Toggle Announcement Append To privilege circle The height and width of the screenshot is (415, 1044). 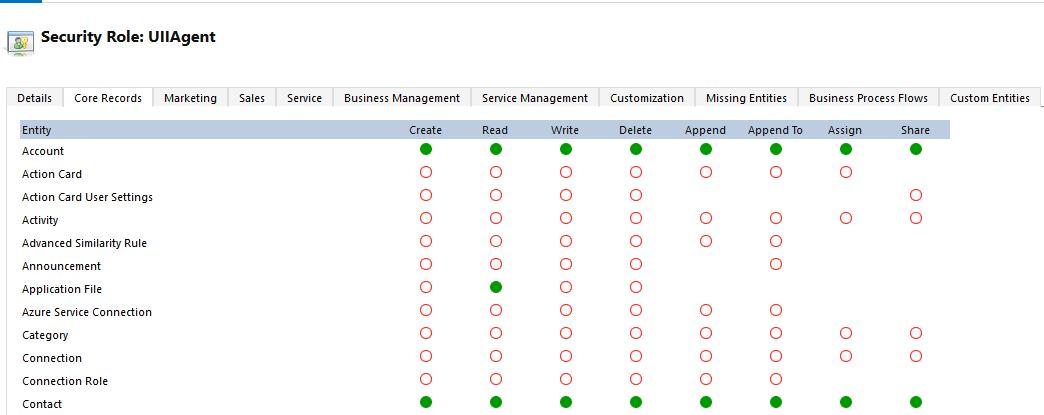pos(776,264)
